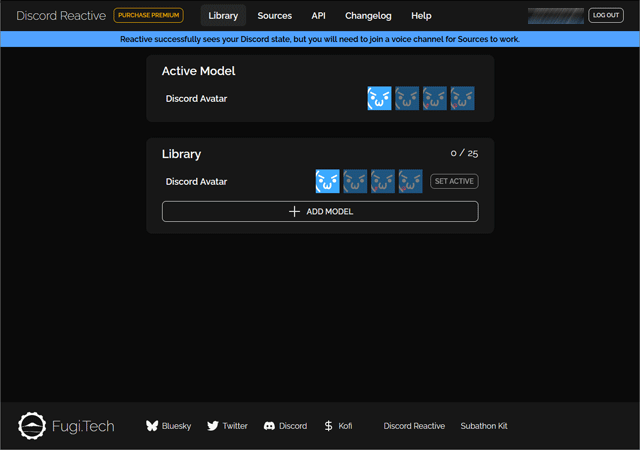The image size is (640, 450).
Task: Click the Fugi.Tech logo in the footer
Action: (x=33, y=426)
